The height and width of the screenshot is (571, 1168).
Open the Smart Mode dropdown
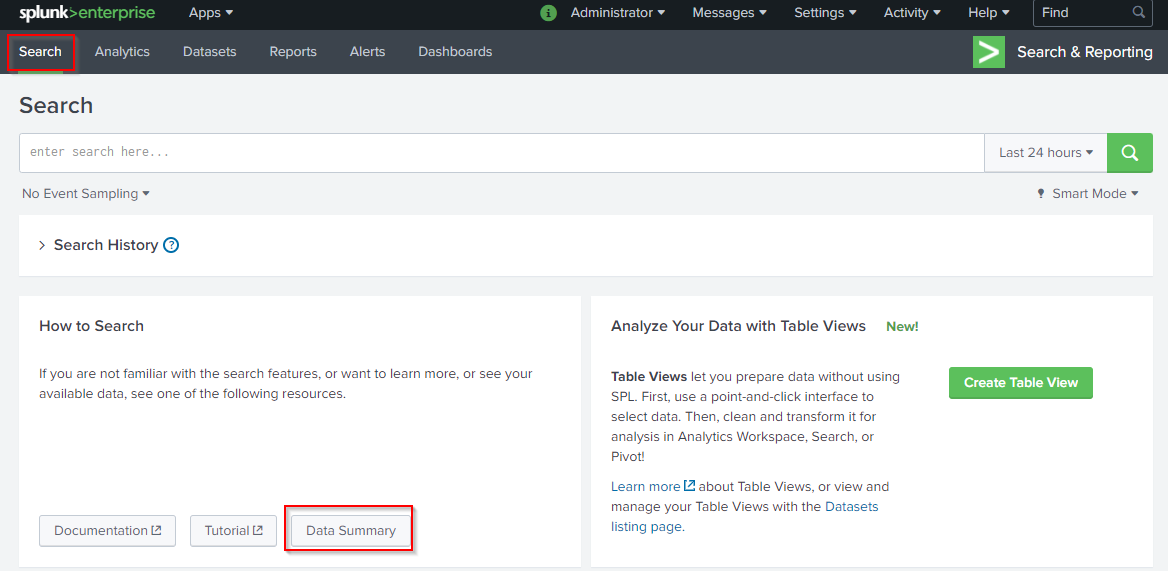coord(1095,194)
